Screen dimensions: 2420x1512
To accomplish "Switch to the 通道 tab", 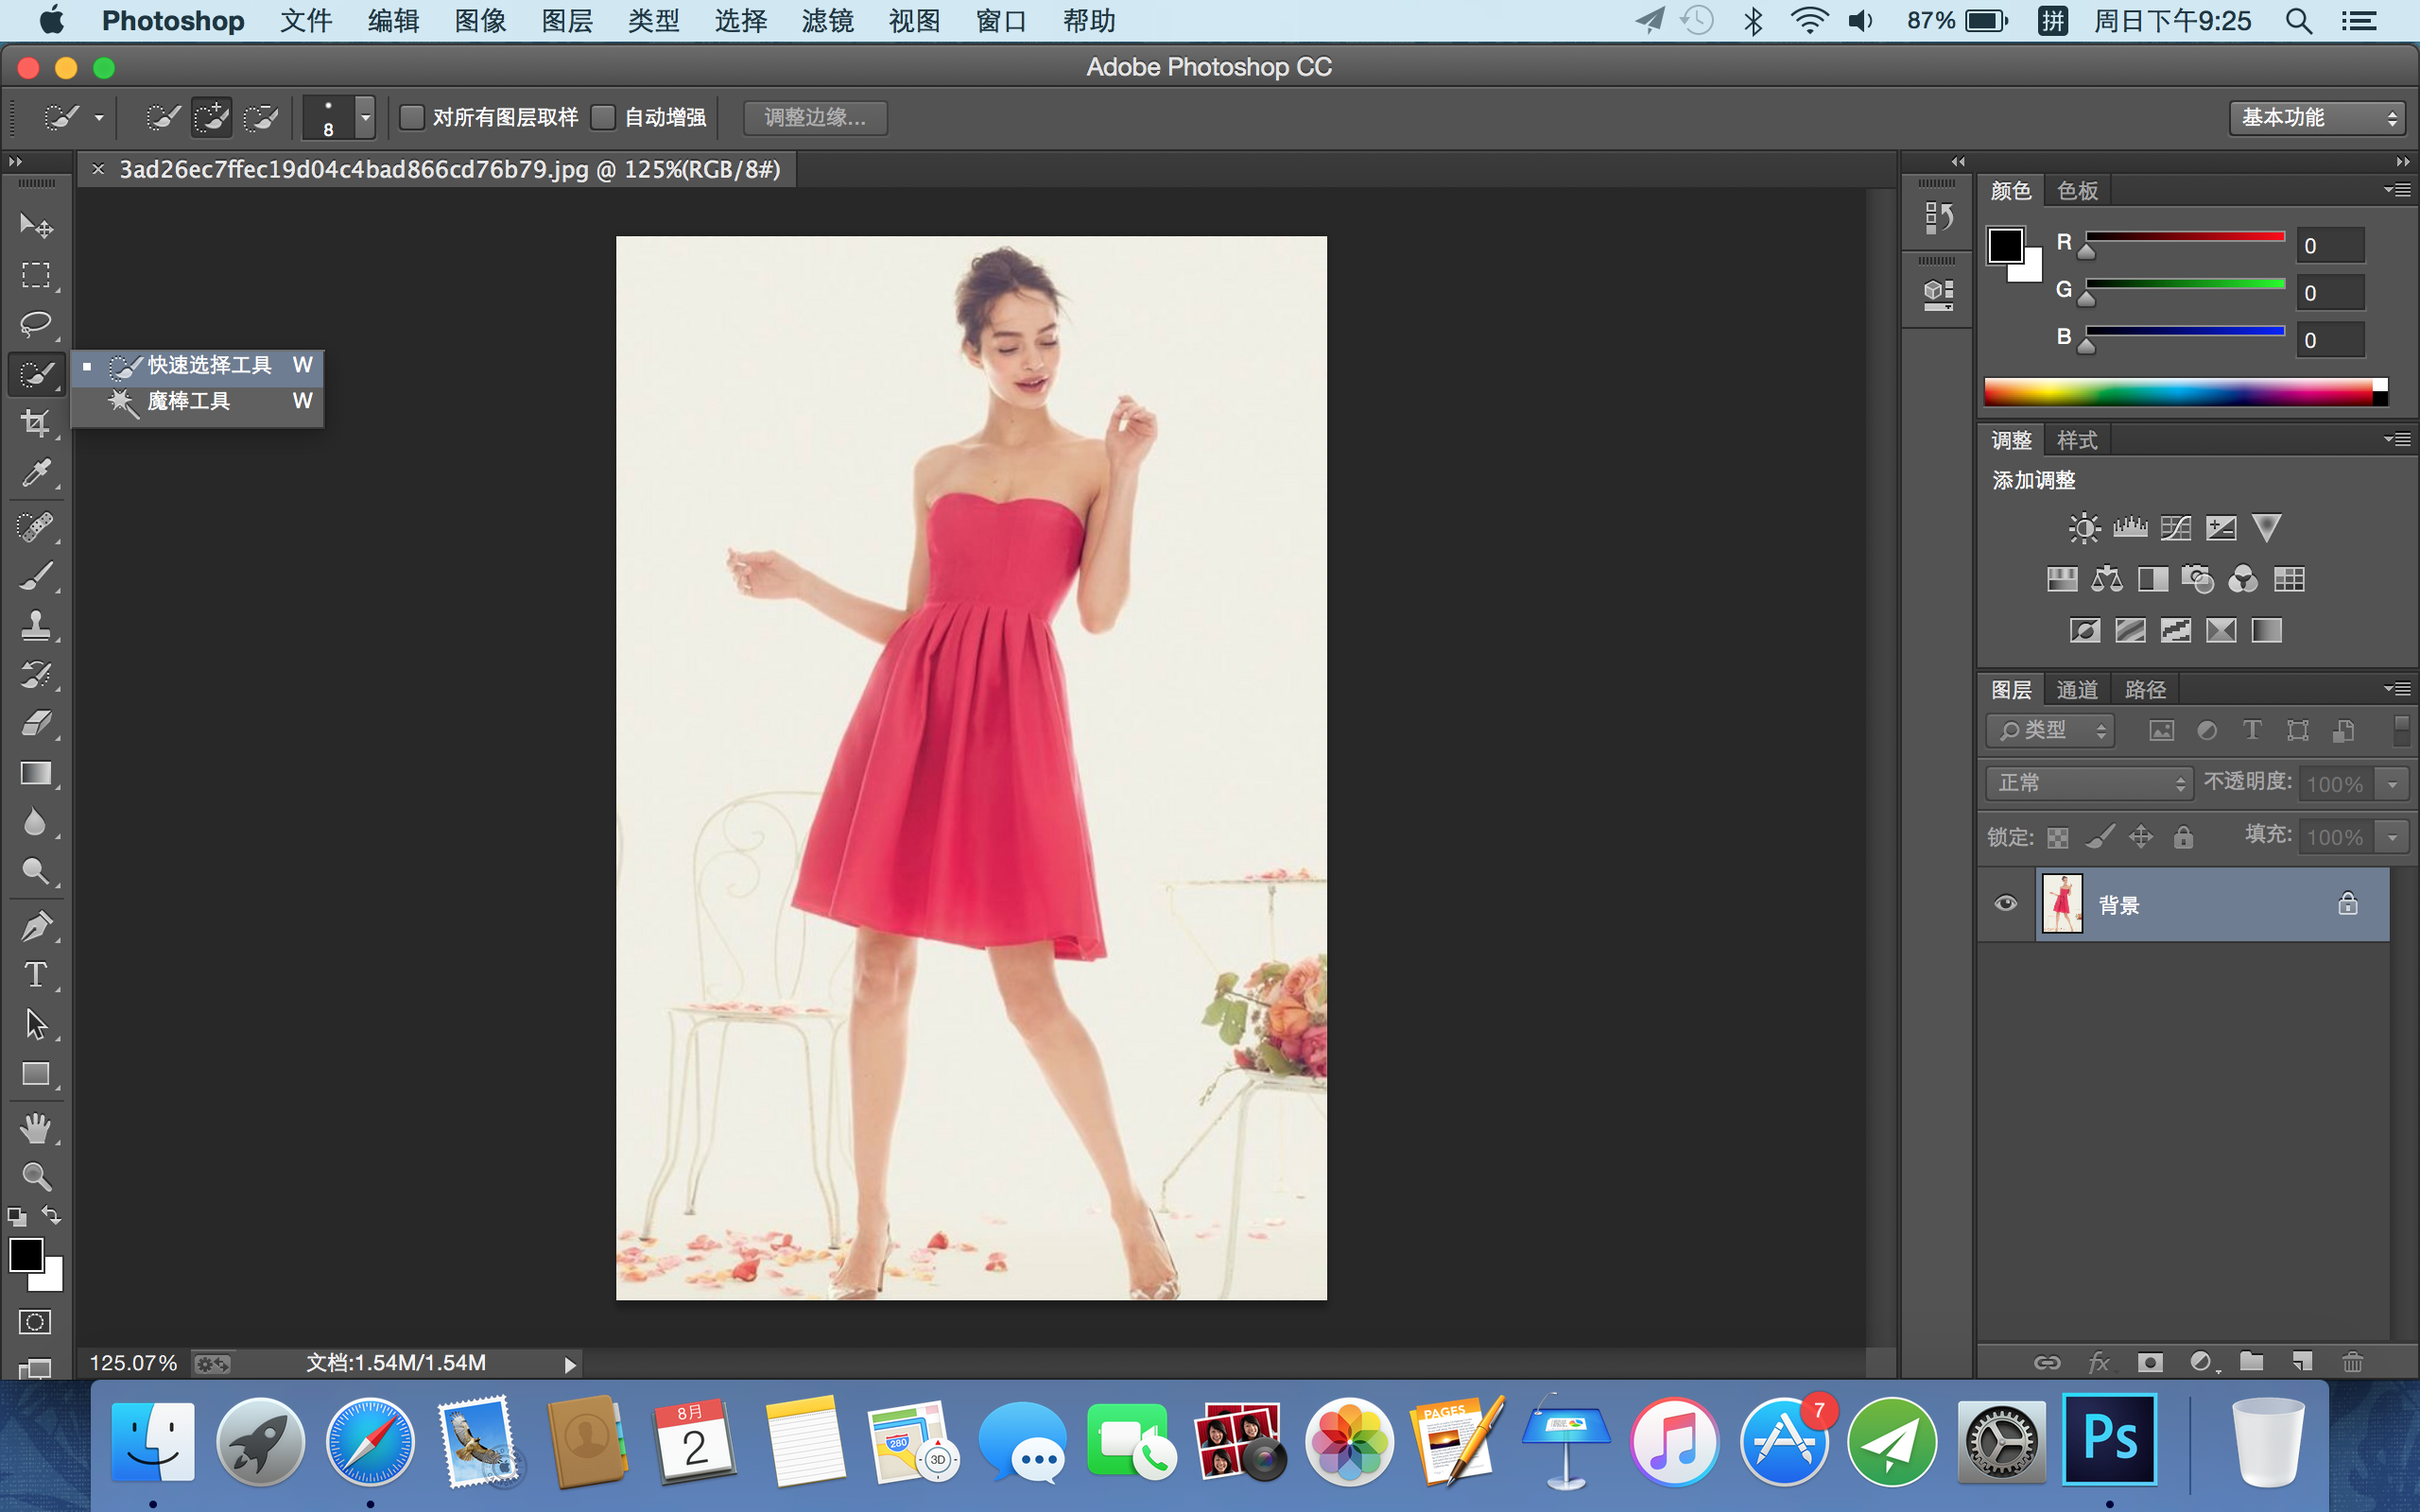I will pyautogui.click(x=2077, y=689).
